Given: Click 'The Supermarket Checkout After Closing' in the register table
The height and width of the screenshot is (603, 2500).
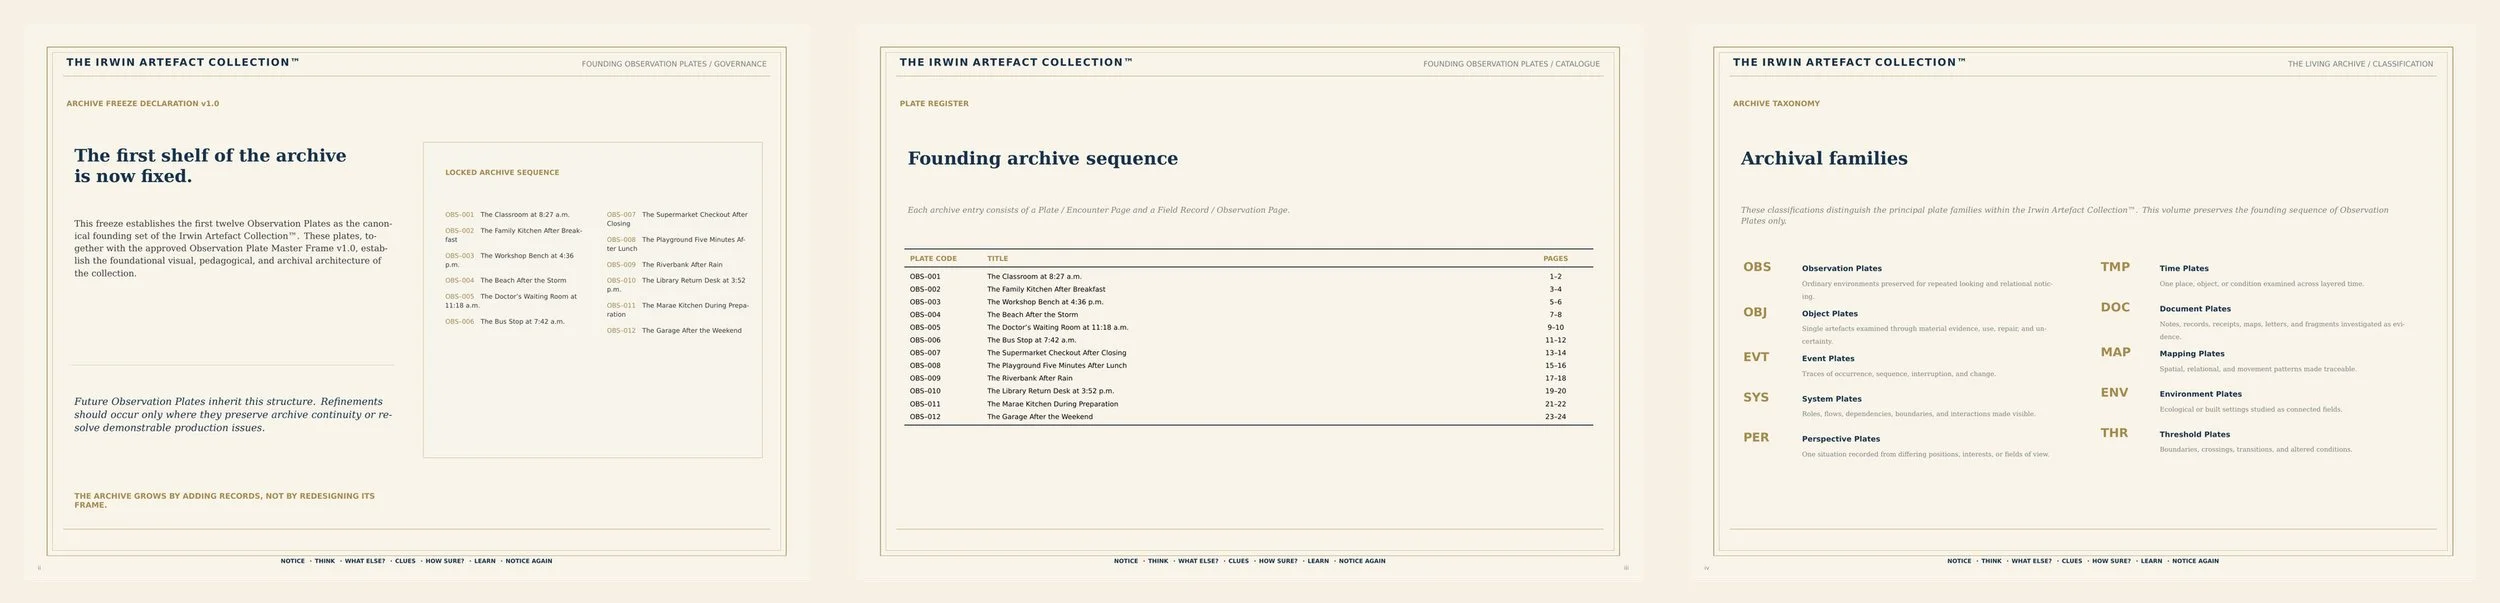Looking at the screenshot, I should [1056, 353].
